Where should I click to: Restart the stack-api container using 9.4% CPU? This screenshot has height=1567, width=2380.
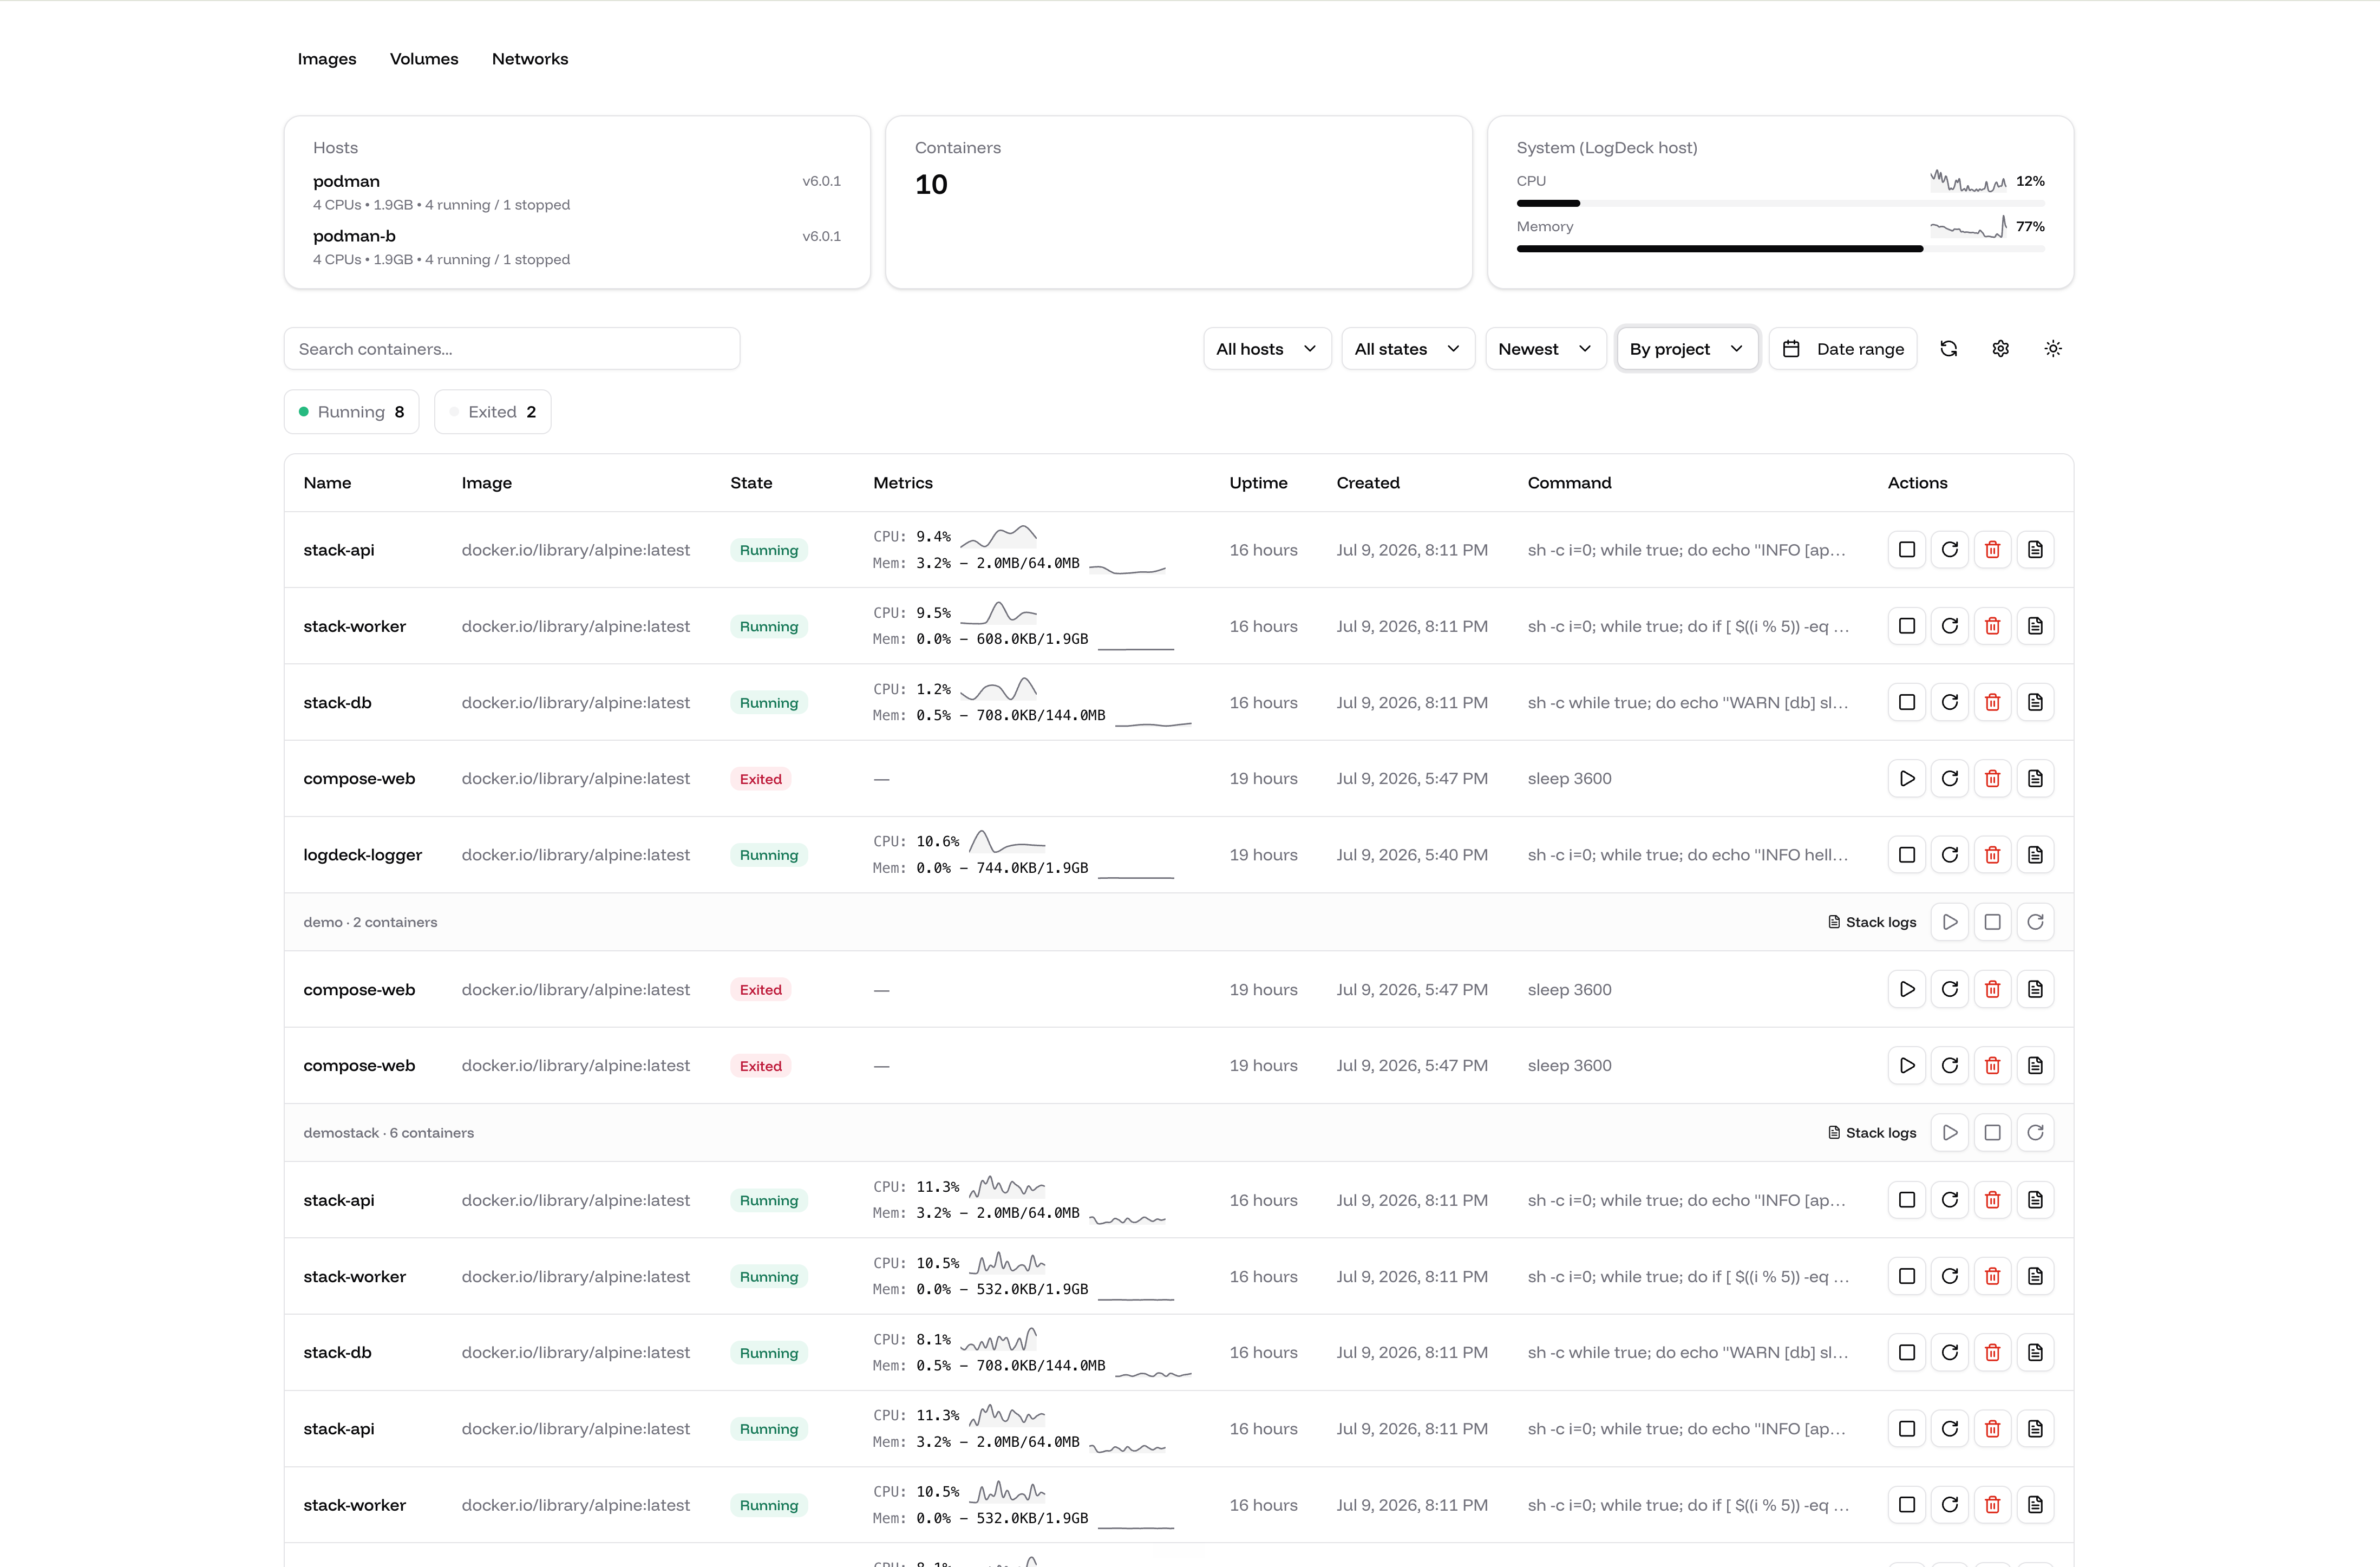point(1949,550)
